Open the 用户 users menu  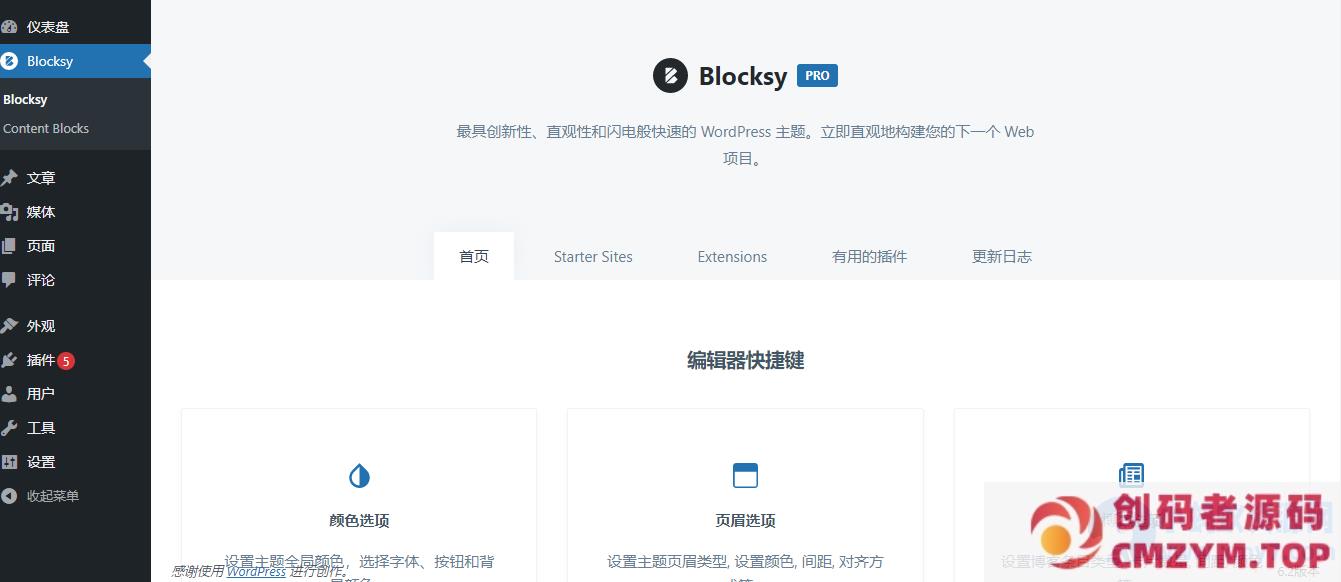tap(41, 394)
